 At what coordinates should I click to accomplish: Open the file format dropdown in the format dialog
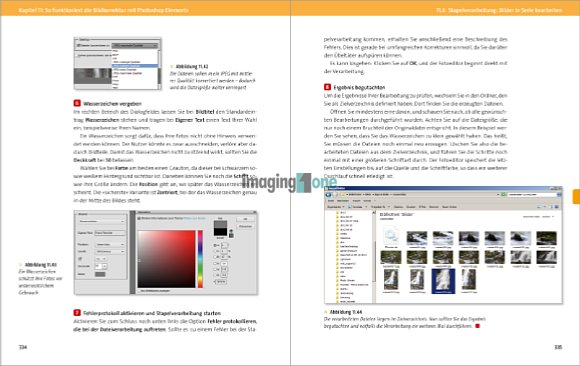pos(135,46)
